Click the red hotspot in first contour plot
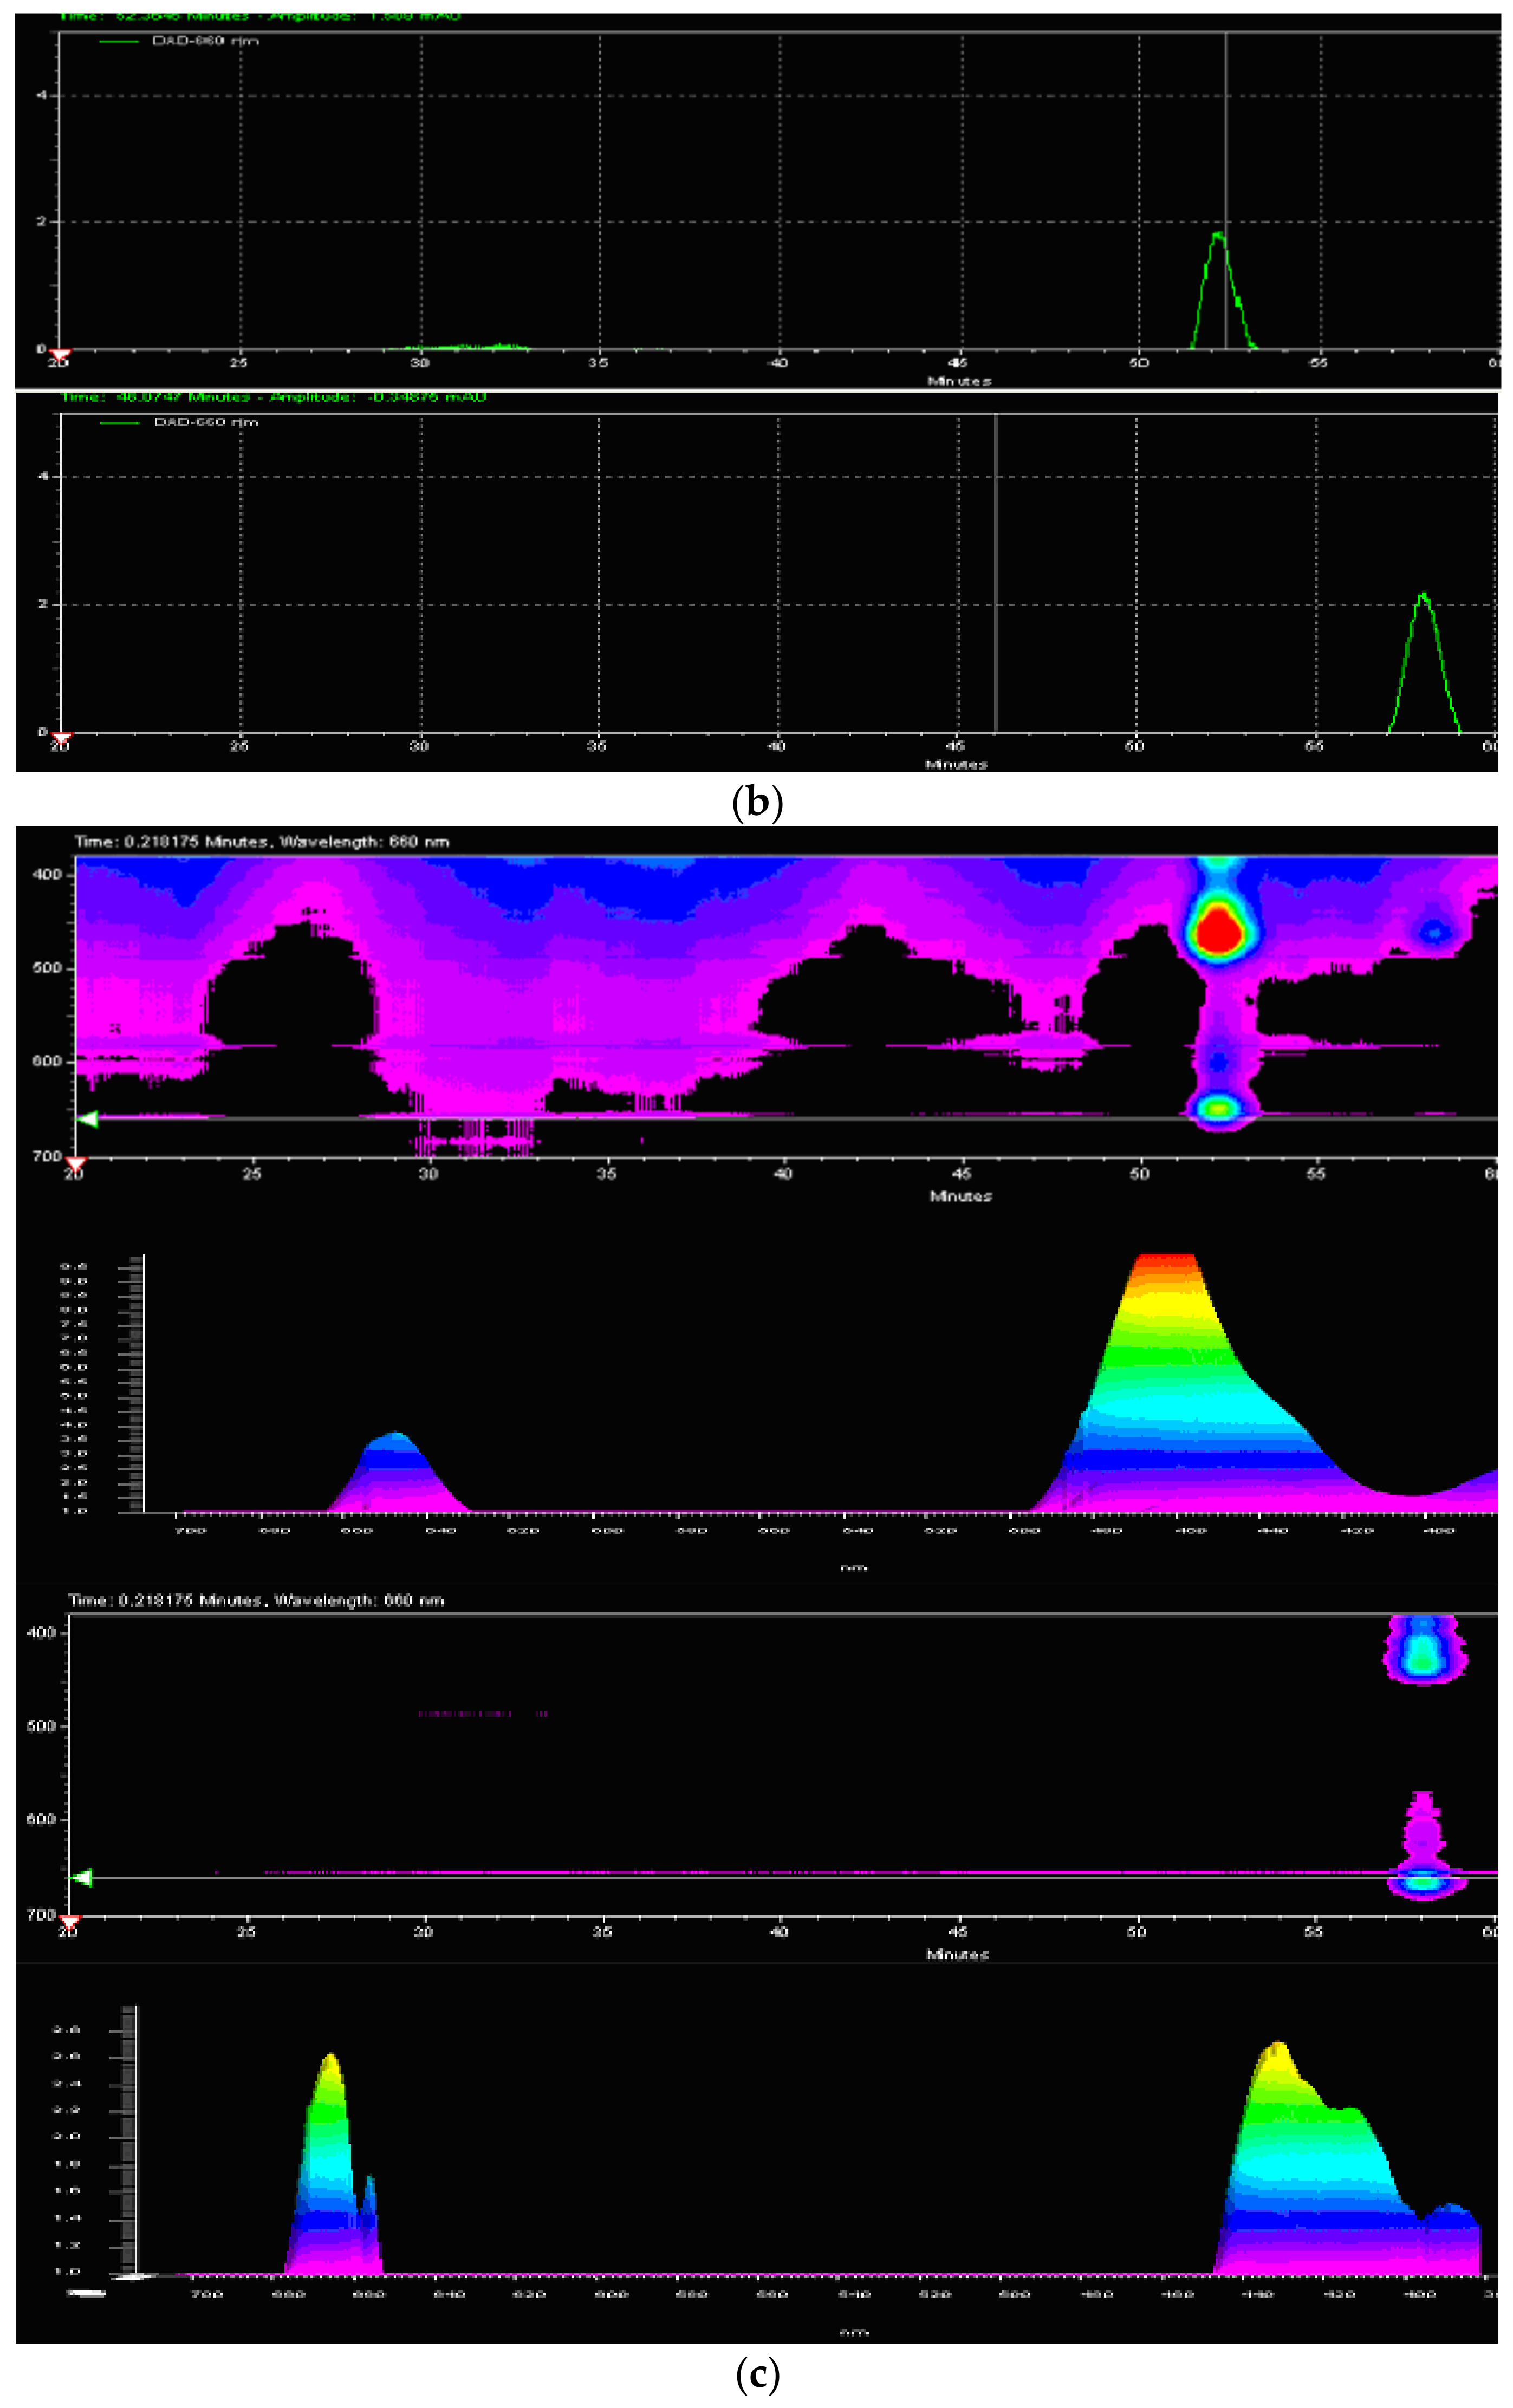Screen dimensions: 1513x2408 click(x=1219, y=933)
